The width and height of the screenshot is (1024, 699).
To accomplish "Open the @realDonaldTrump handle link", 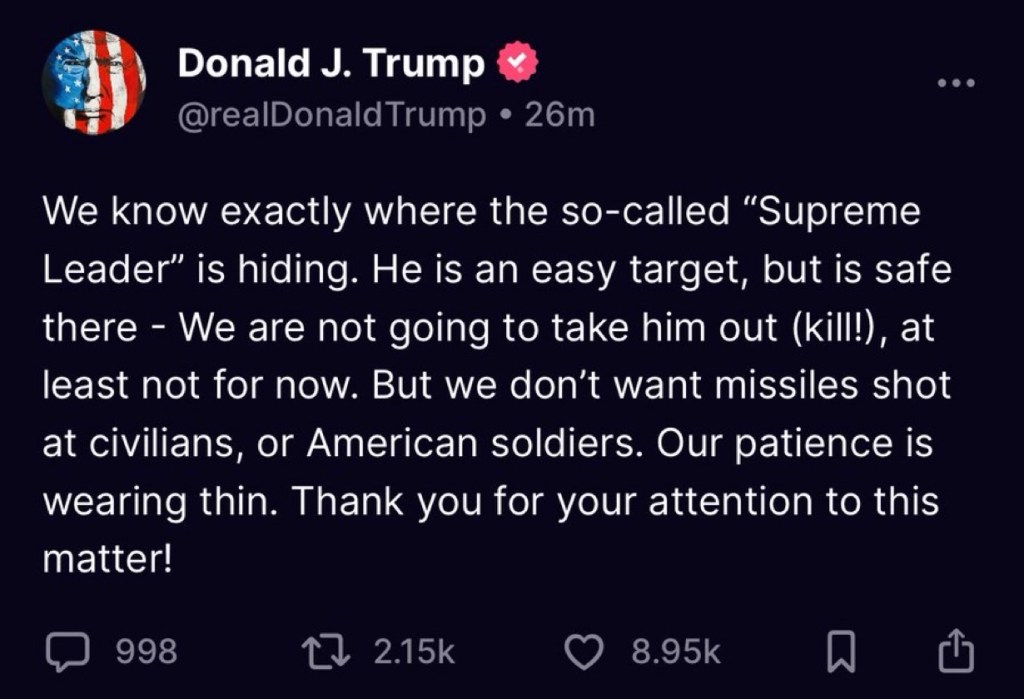I will [331, 116].
